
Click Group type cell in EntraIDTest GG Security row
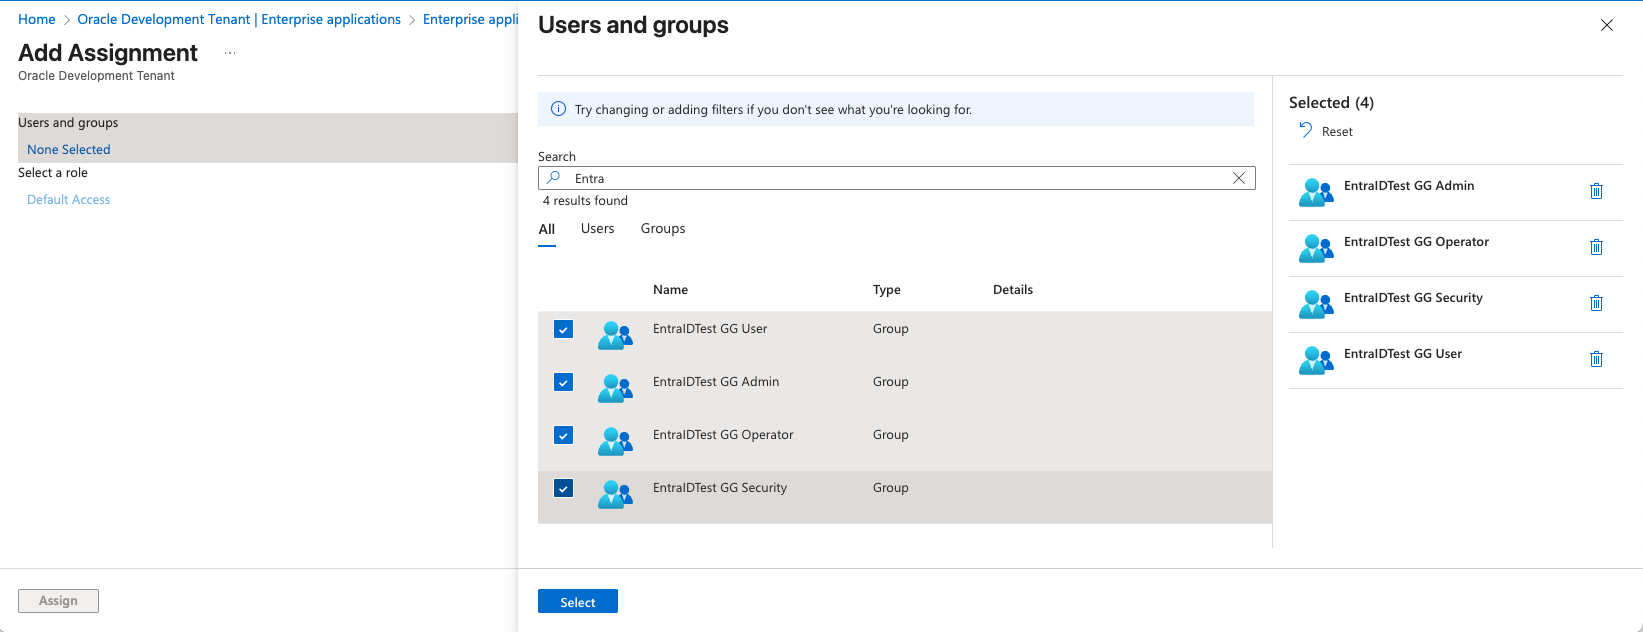point(891,487)
